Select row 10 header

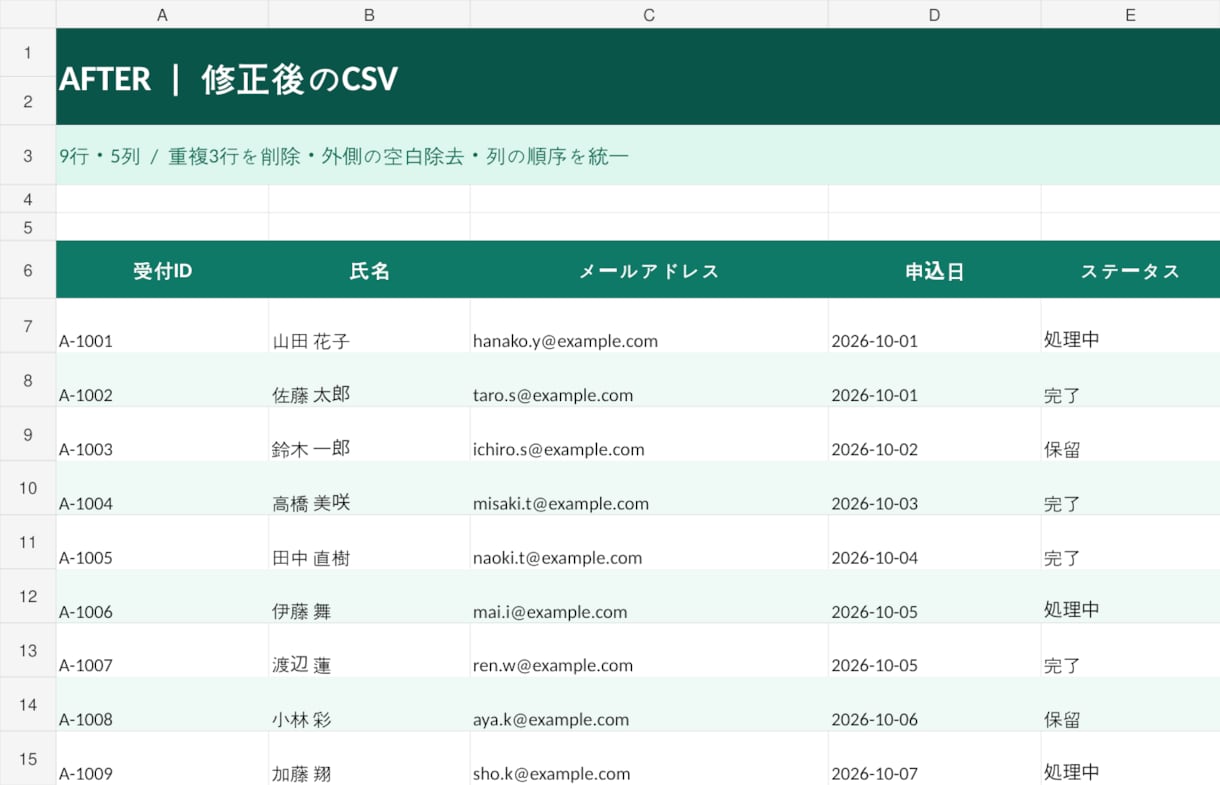pyautogui.click(x=28, y=488)
